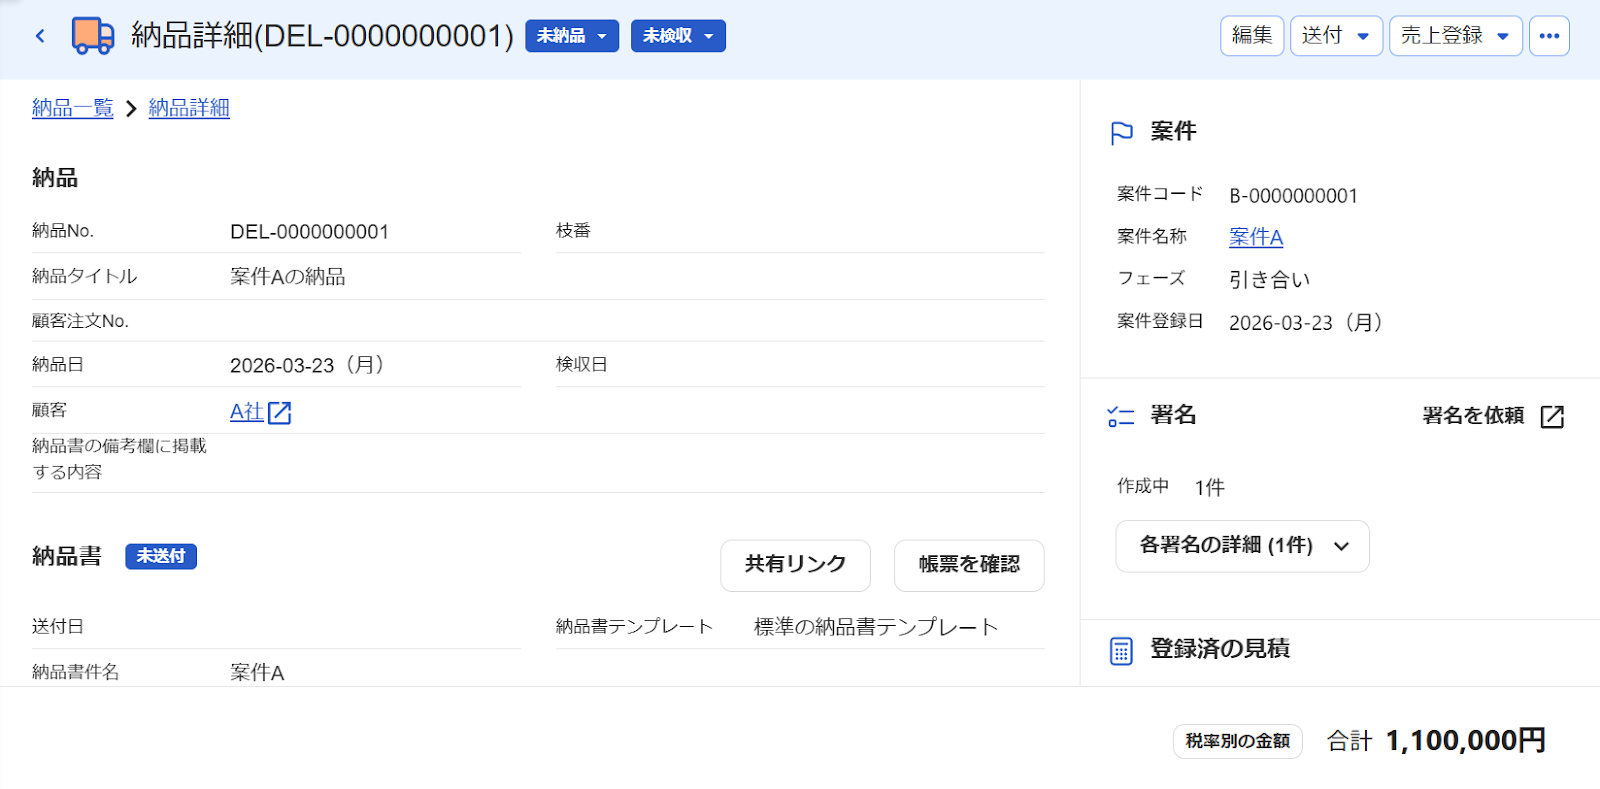Click 標準の納品書テンプレート value
The width and height of the screenshot is (1600, 789).
click(876, 627)
